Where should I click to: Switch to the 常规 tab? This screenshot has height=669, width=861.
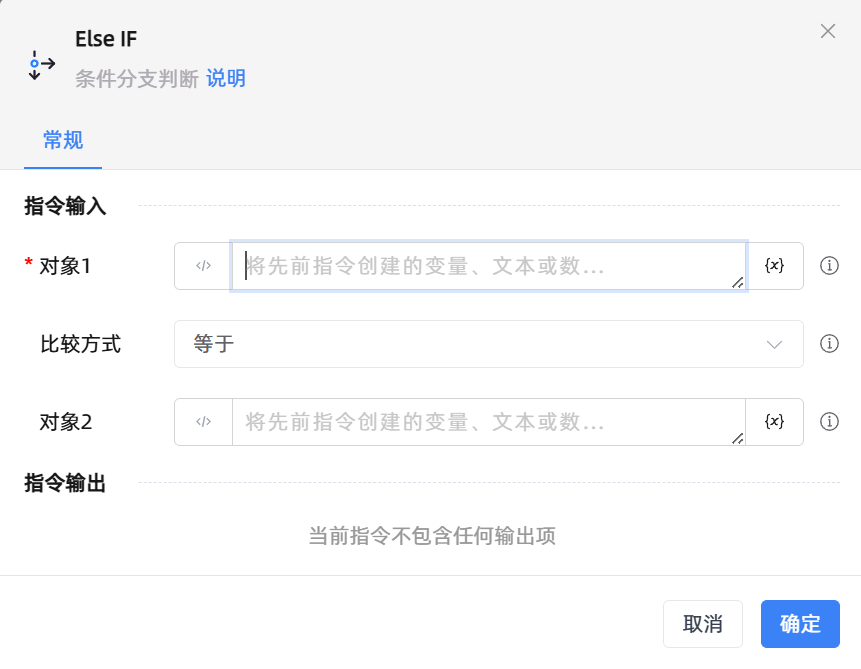click(x=62, y=140)
